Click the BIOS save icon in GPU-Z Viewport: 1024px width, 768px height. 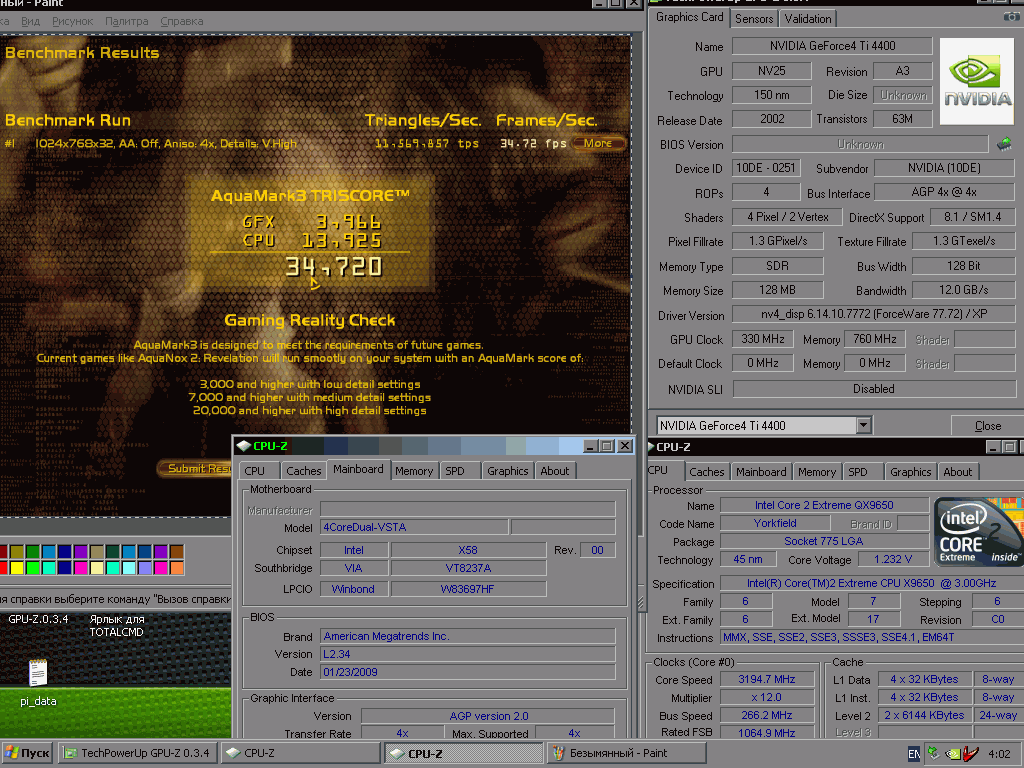tap(1004, 144)
